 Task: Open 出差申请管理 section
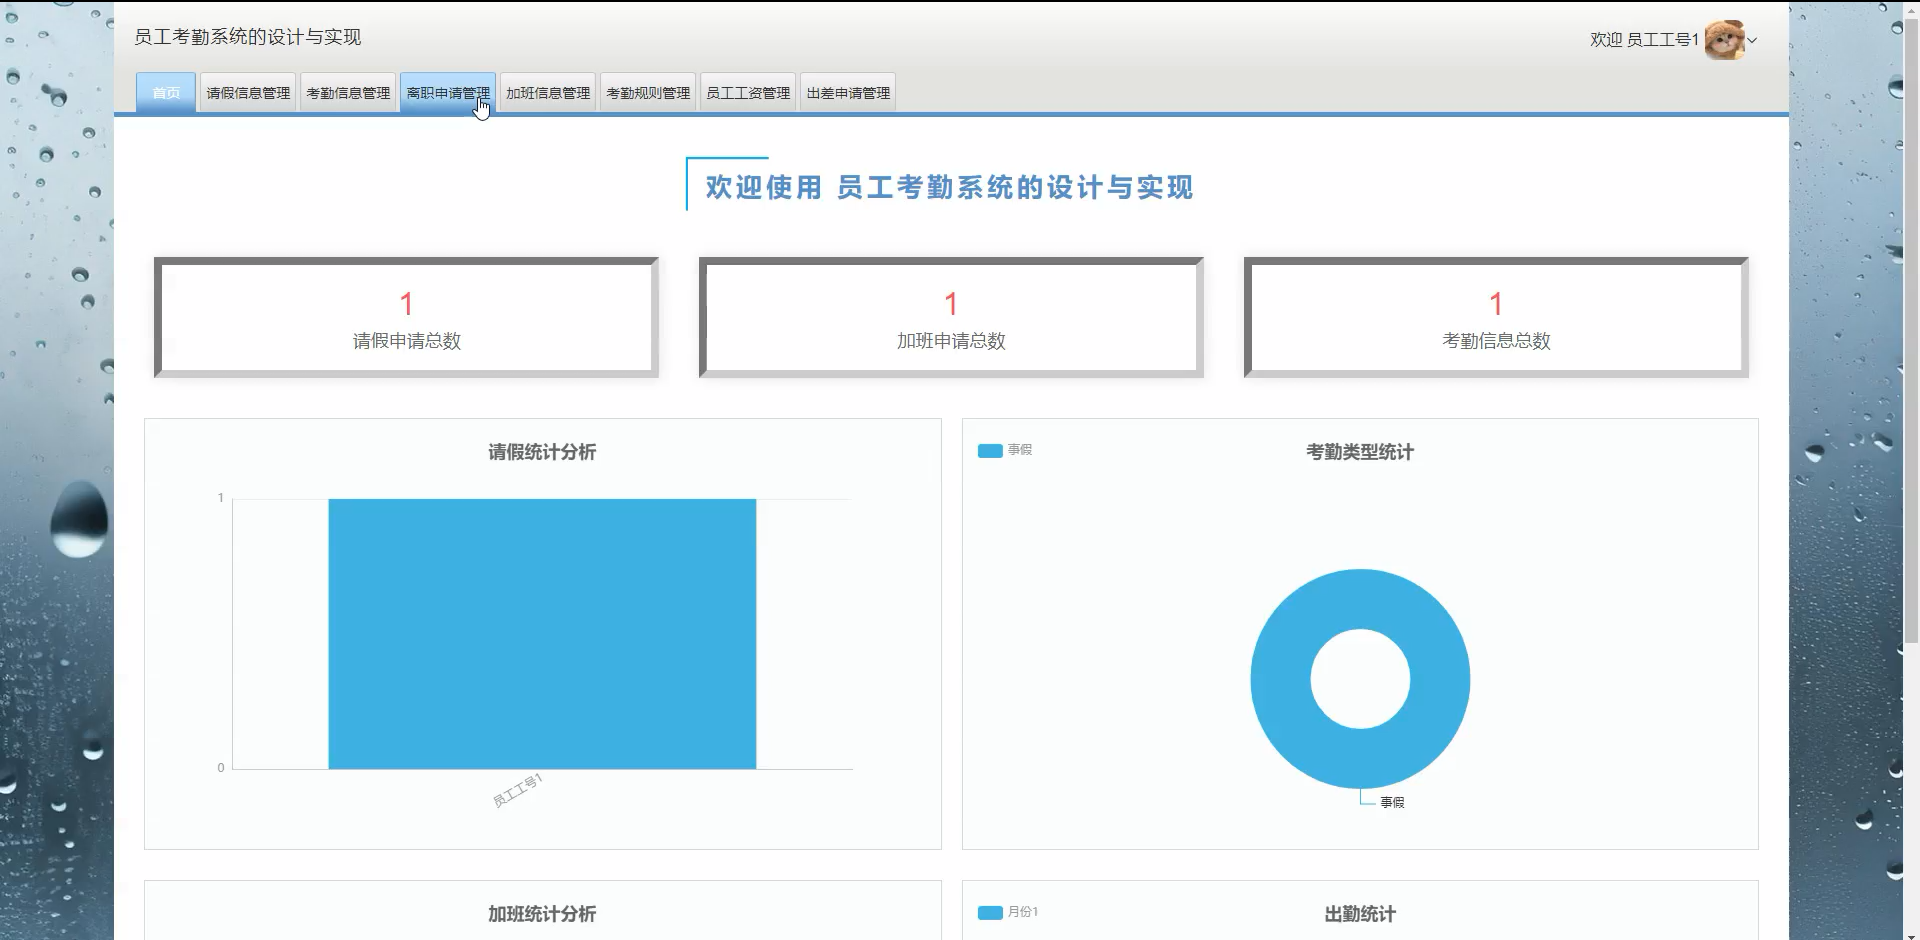point(846,92)
